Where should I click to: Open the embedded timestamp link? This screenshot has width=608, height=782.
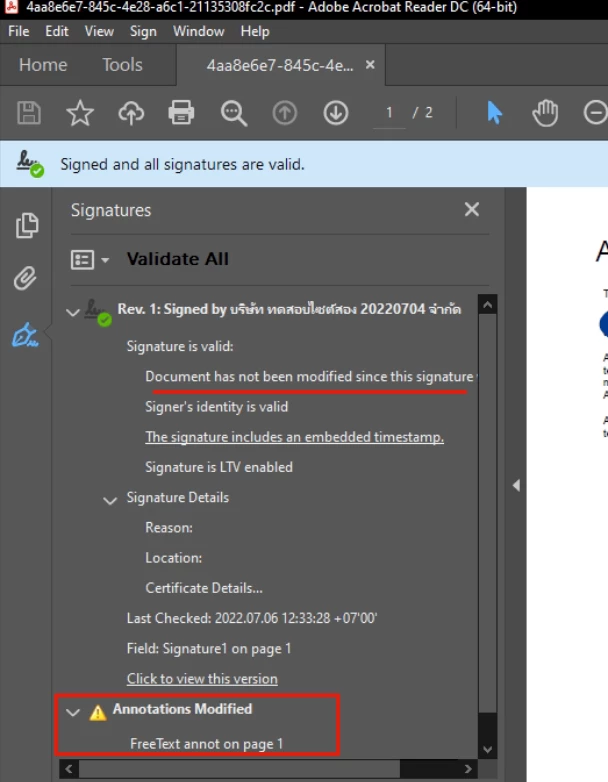tap(294, 437)
